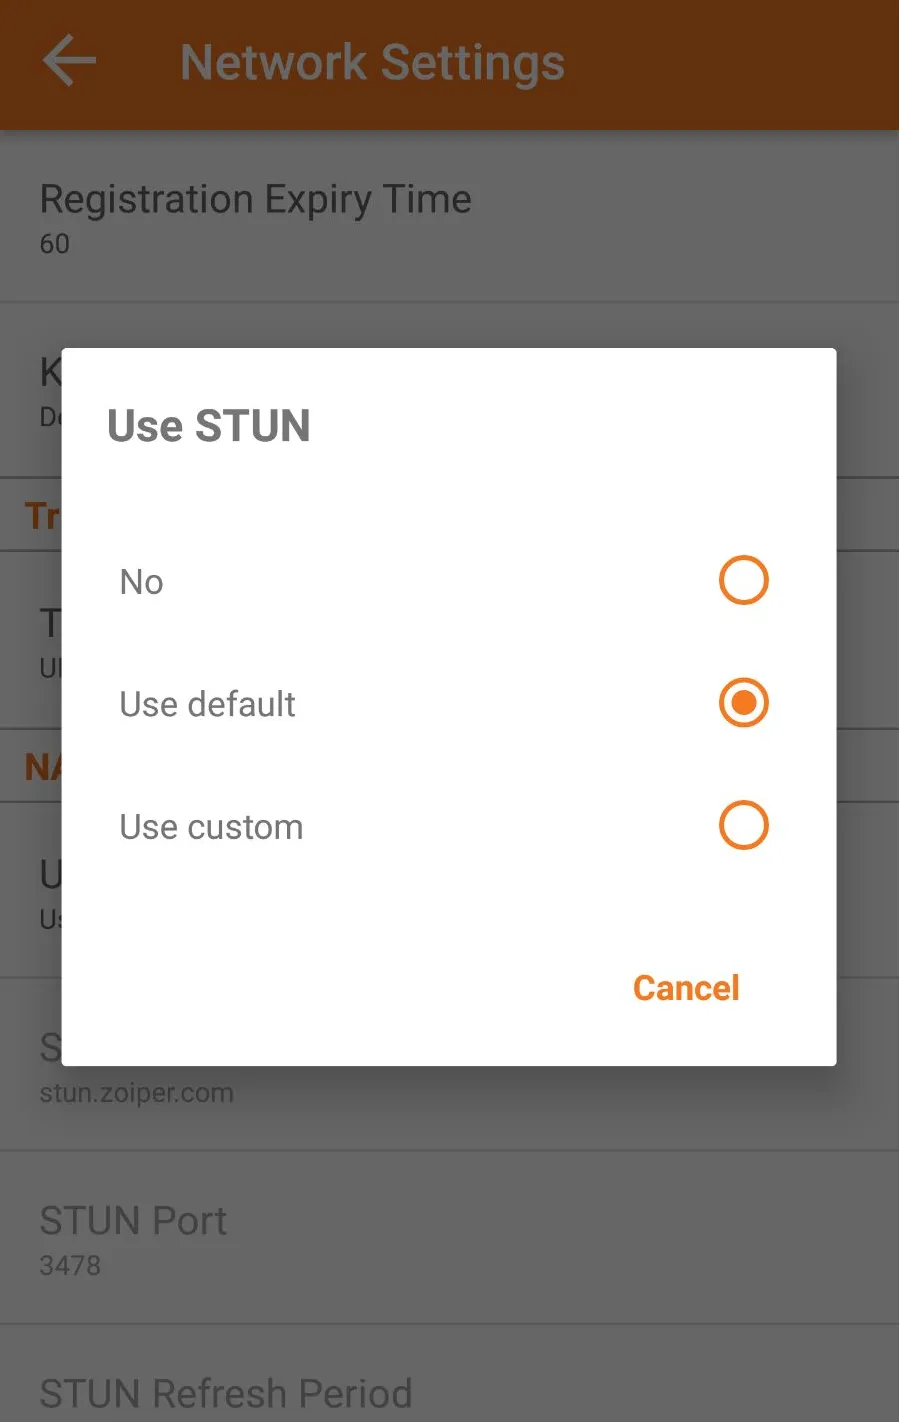The image size is (901, 1422).
Task: Tap the back arrow icon
Action: tap(70, 62)
